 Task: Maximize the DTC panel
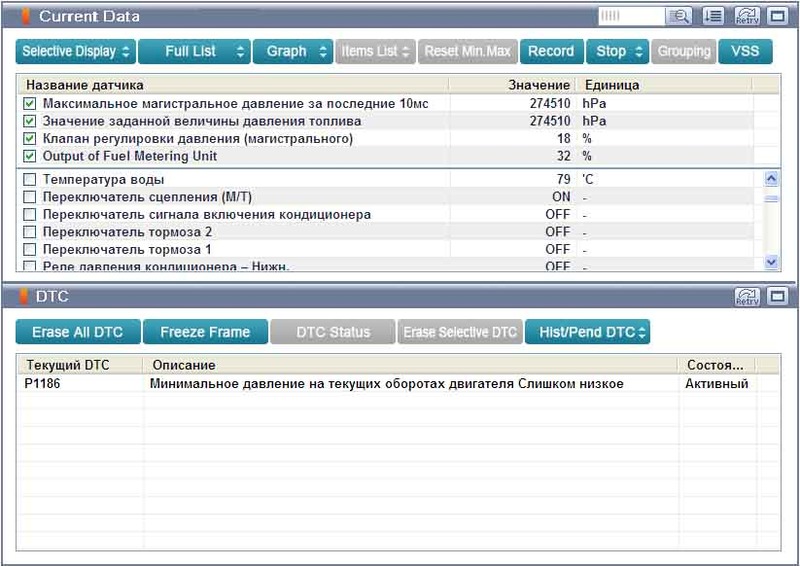(778, 297)
